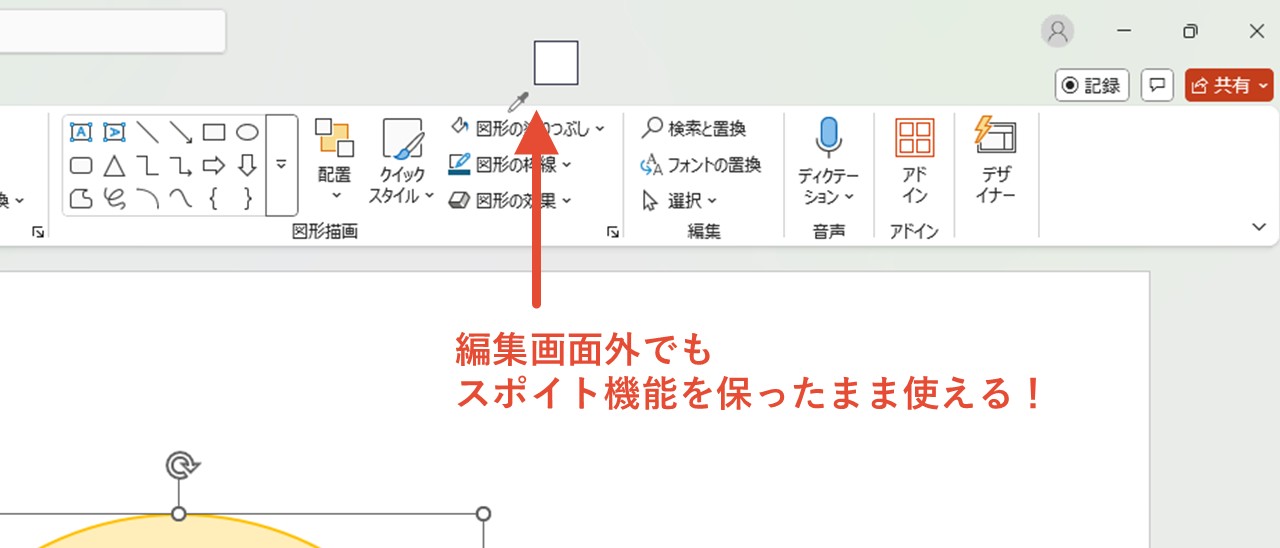Click the デザイナー (Designer) icon
The width and height of the screenshot is (1280, 548).
[995, 160]
